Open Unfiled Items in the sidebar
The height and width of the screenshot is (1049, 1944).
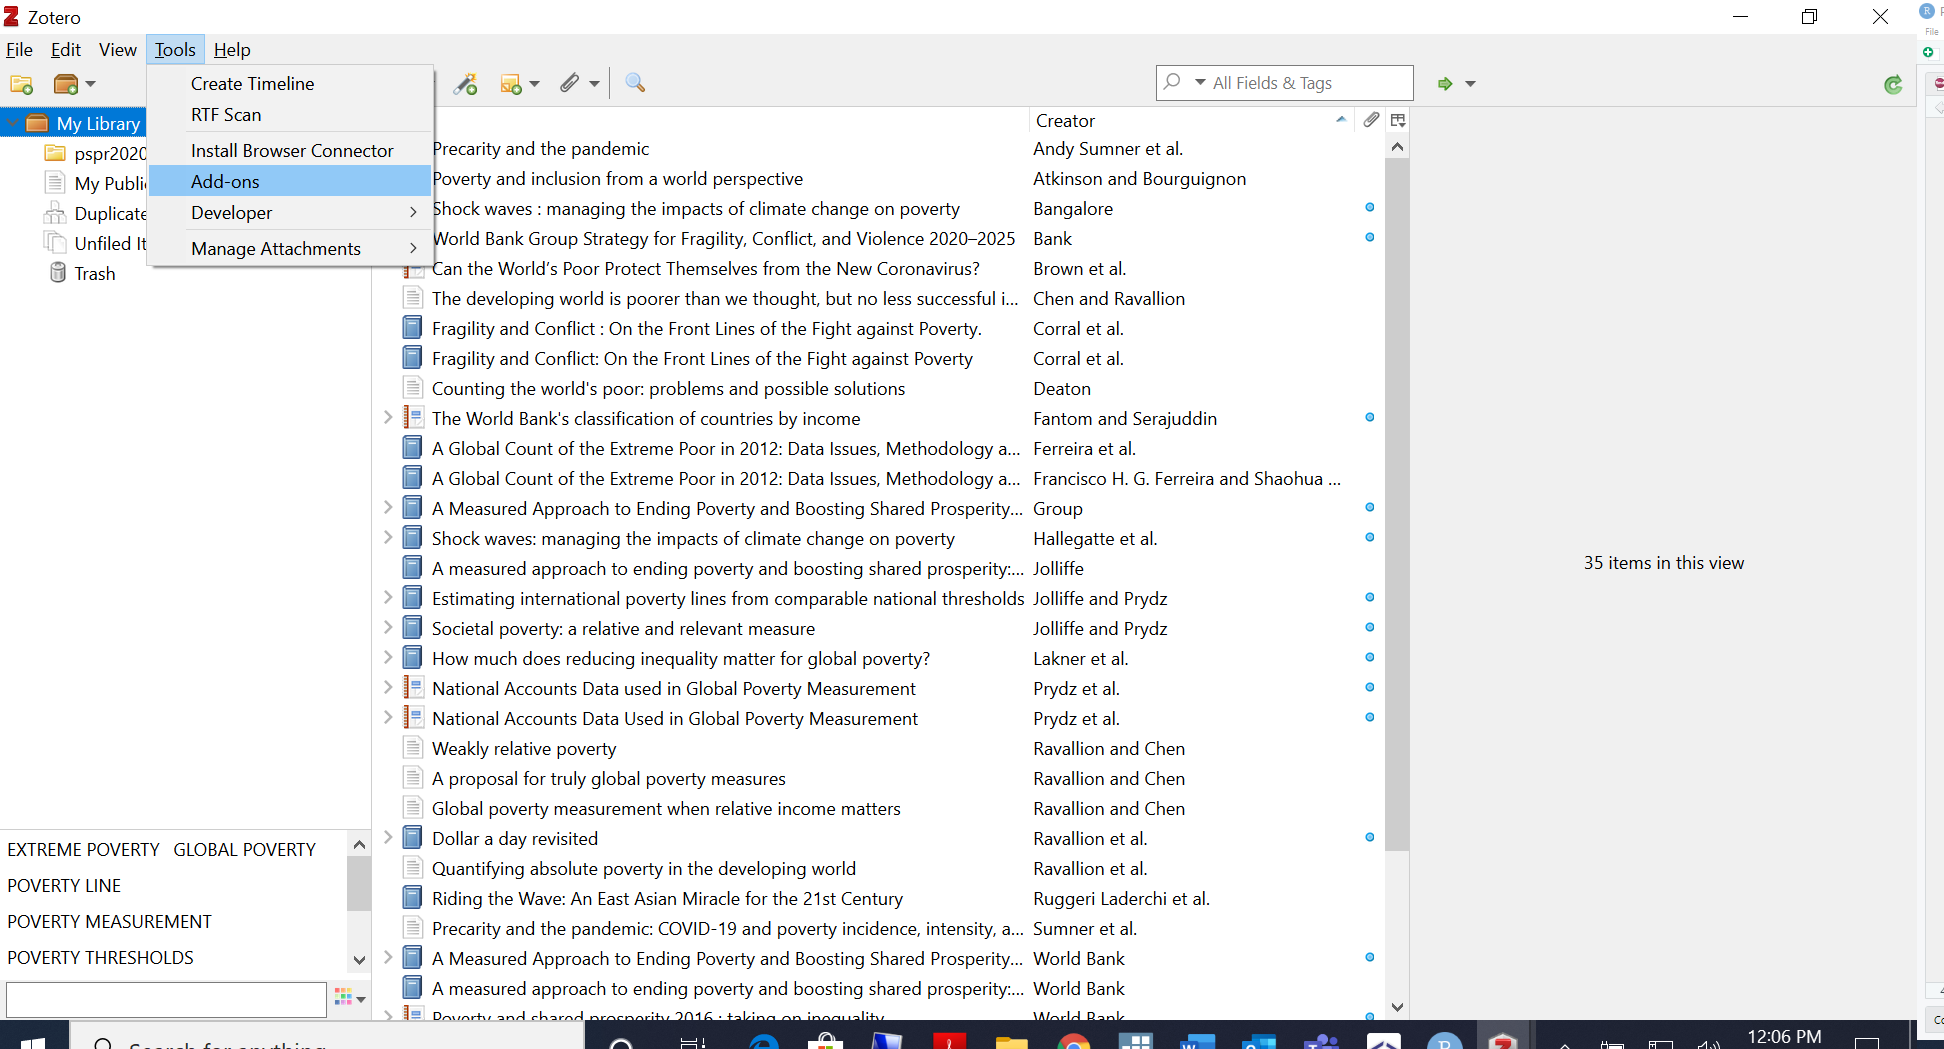point(110,243)
